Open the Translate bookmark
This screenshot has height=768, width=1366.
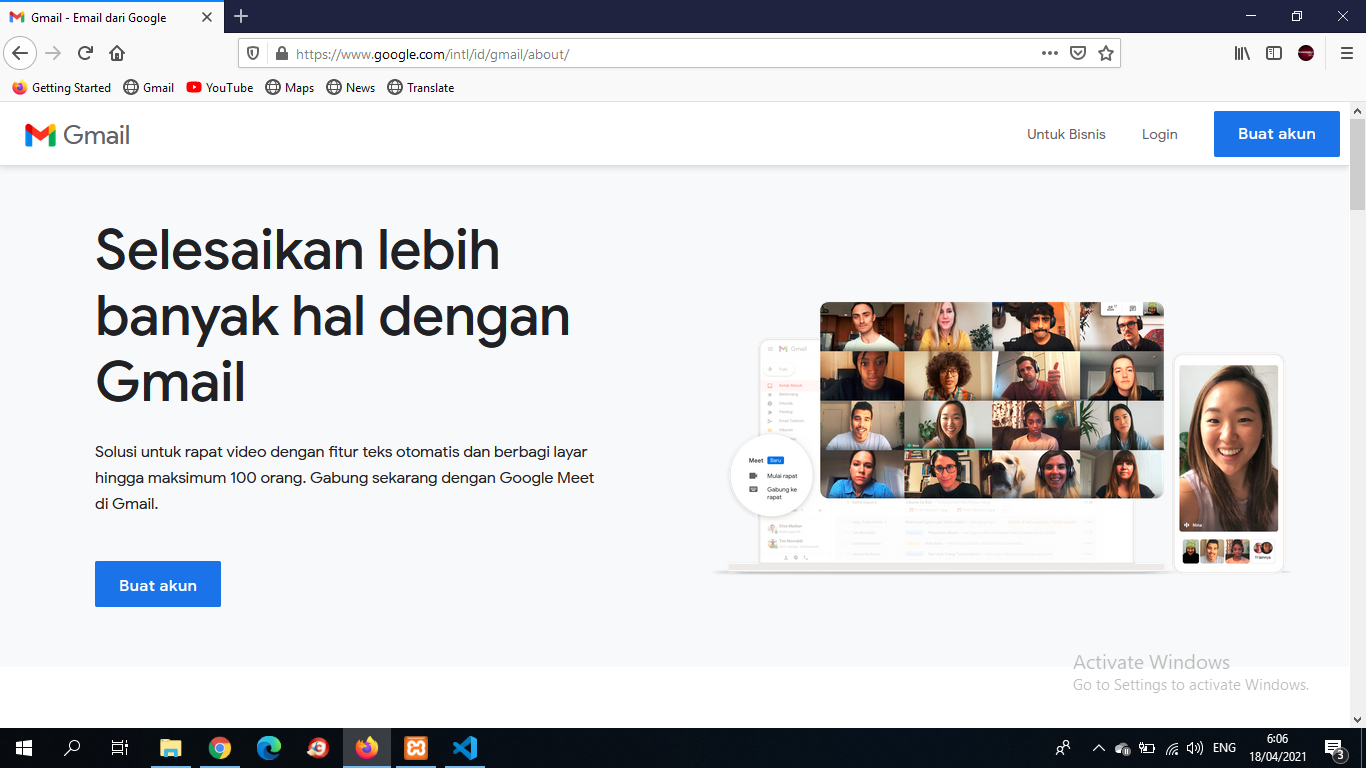tap(421, 88)
